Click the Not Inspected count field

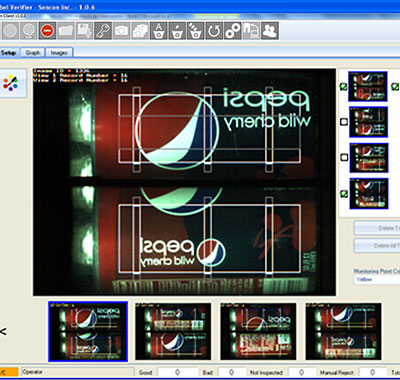tap(302, 372)
